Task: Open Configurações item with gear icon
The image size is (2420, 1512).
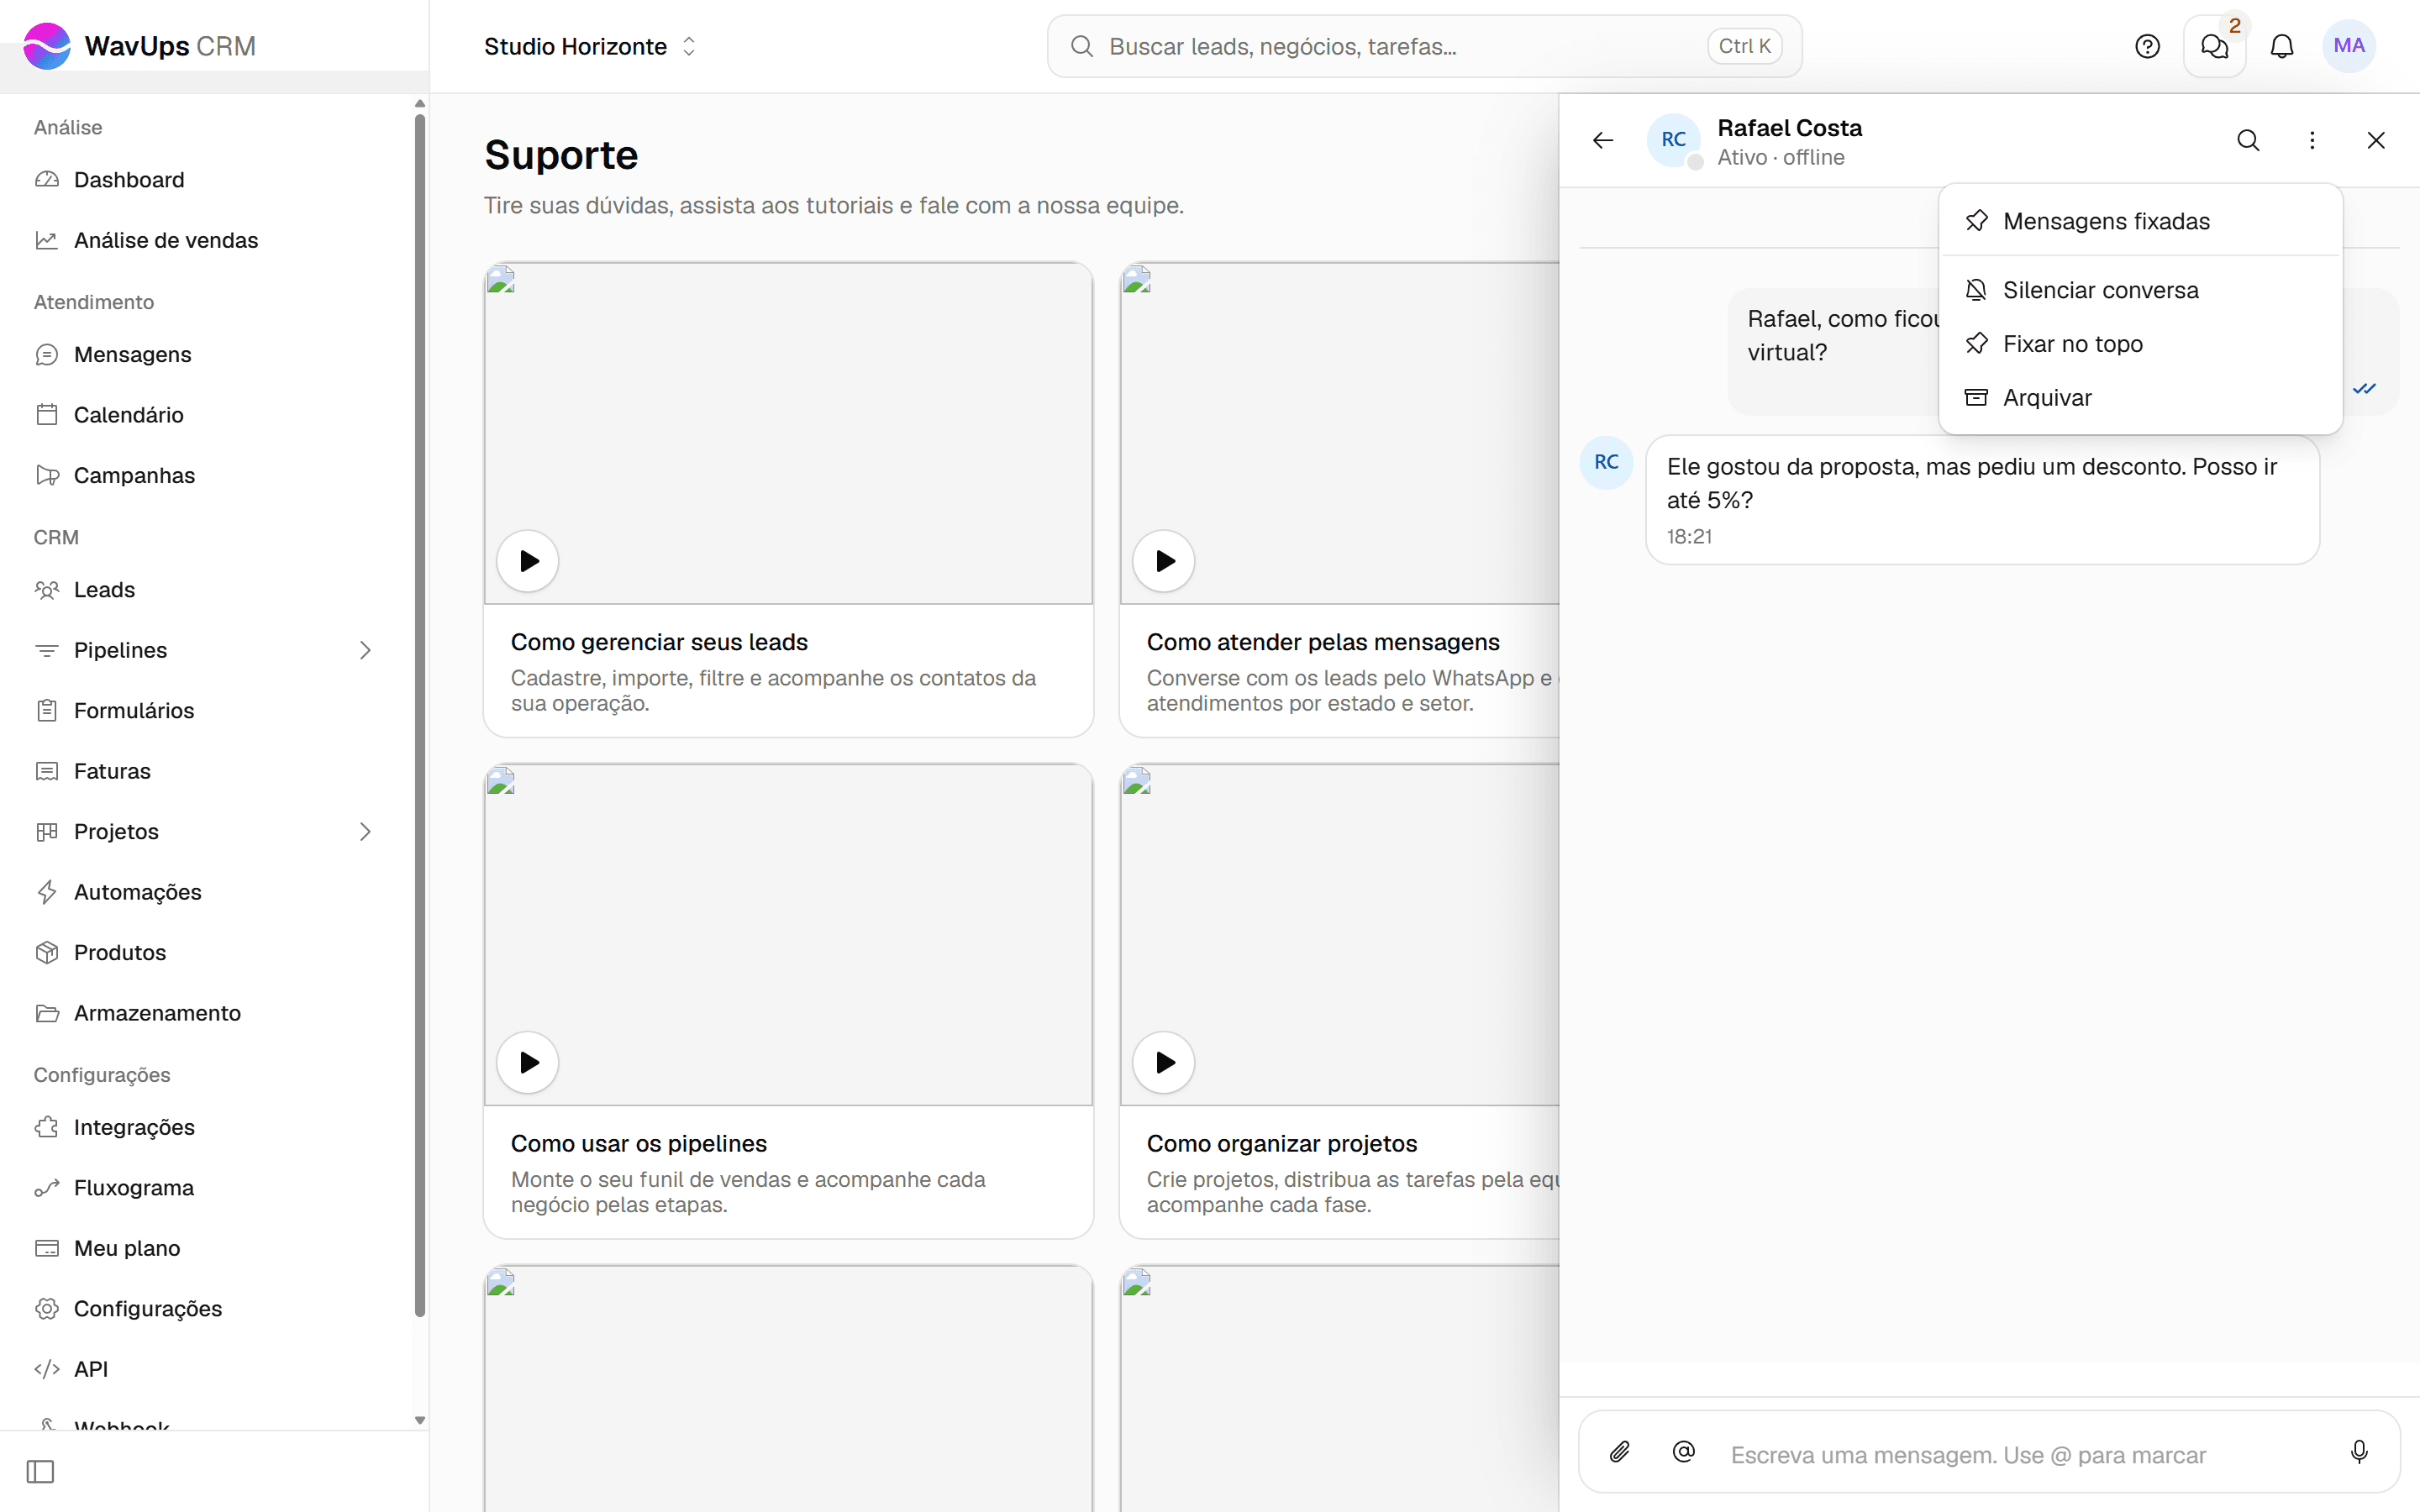Action: tap(205, 1309)
